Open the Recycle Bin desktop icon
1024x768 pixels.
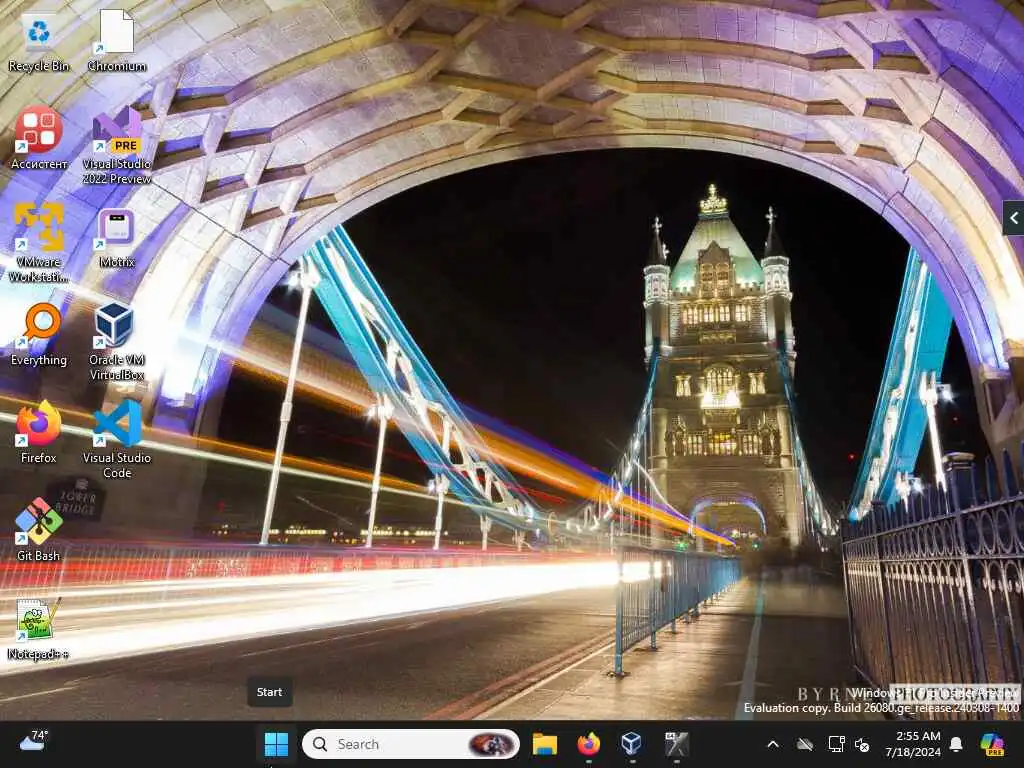pyautogui.click(x=39, y=40)
